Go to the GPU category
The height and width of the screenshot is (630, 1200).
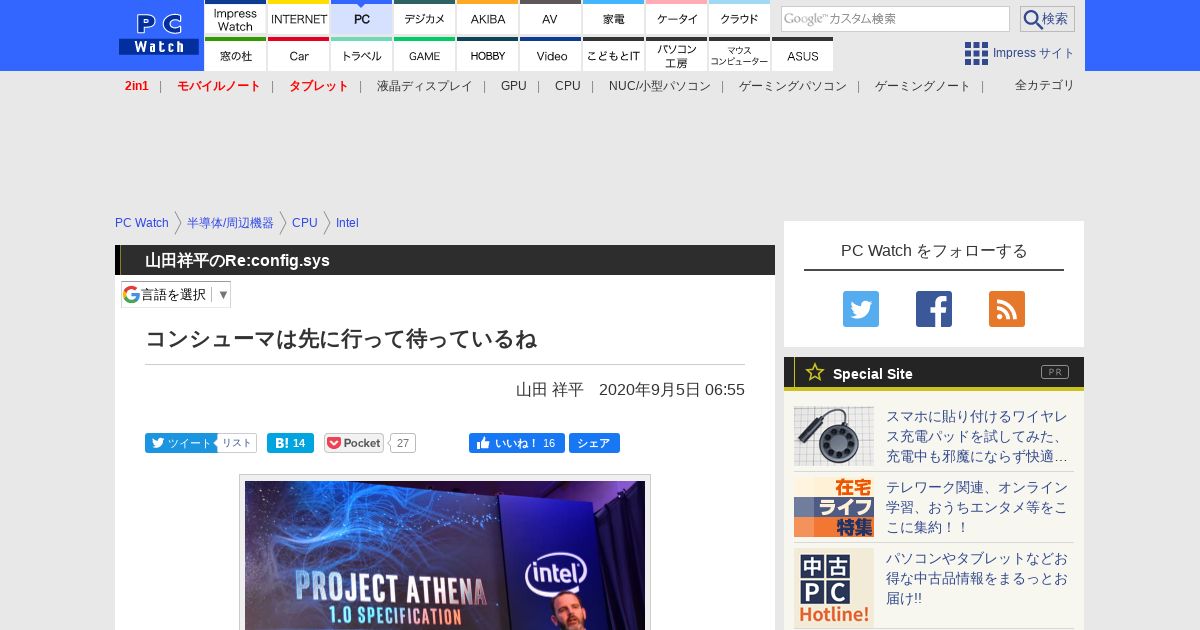[514, 86]
